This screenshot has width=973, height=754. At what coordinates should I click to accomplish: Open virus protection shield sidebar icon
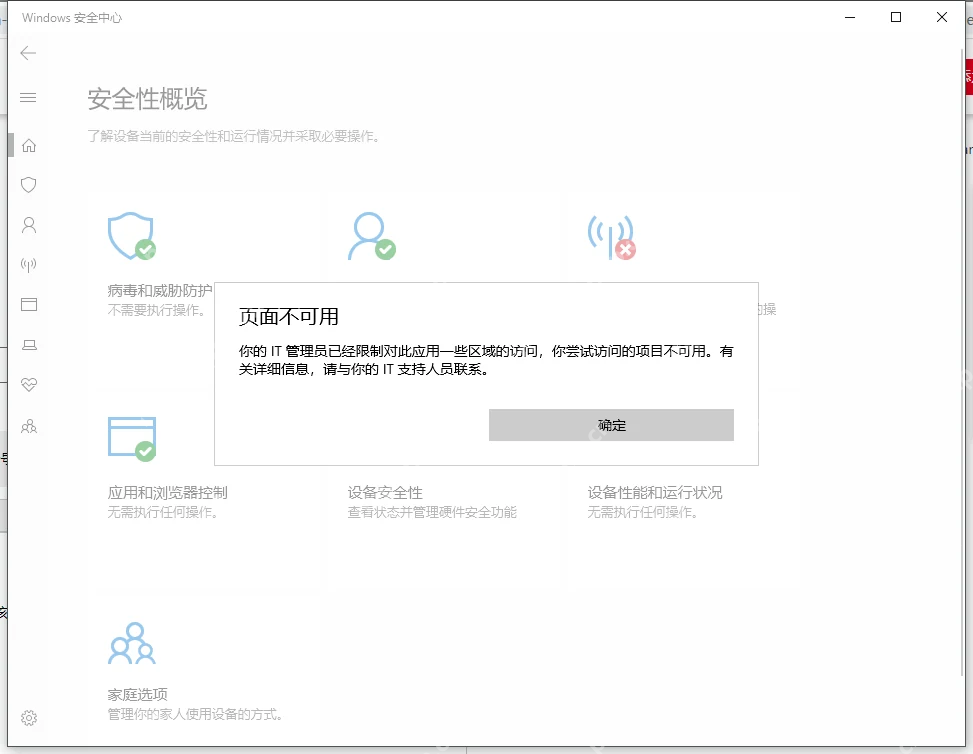coord(29,184)
